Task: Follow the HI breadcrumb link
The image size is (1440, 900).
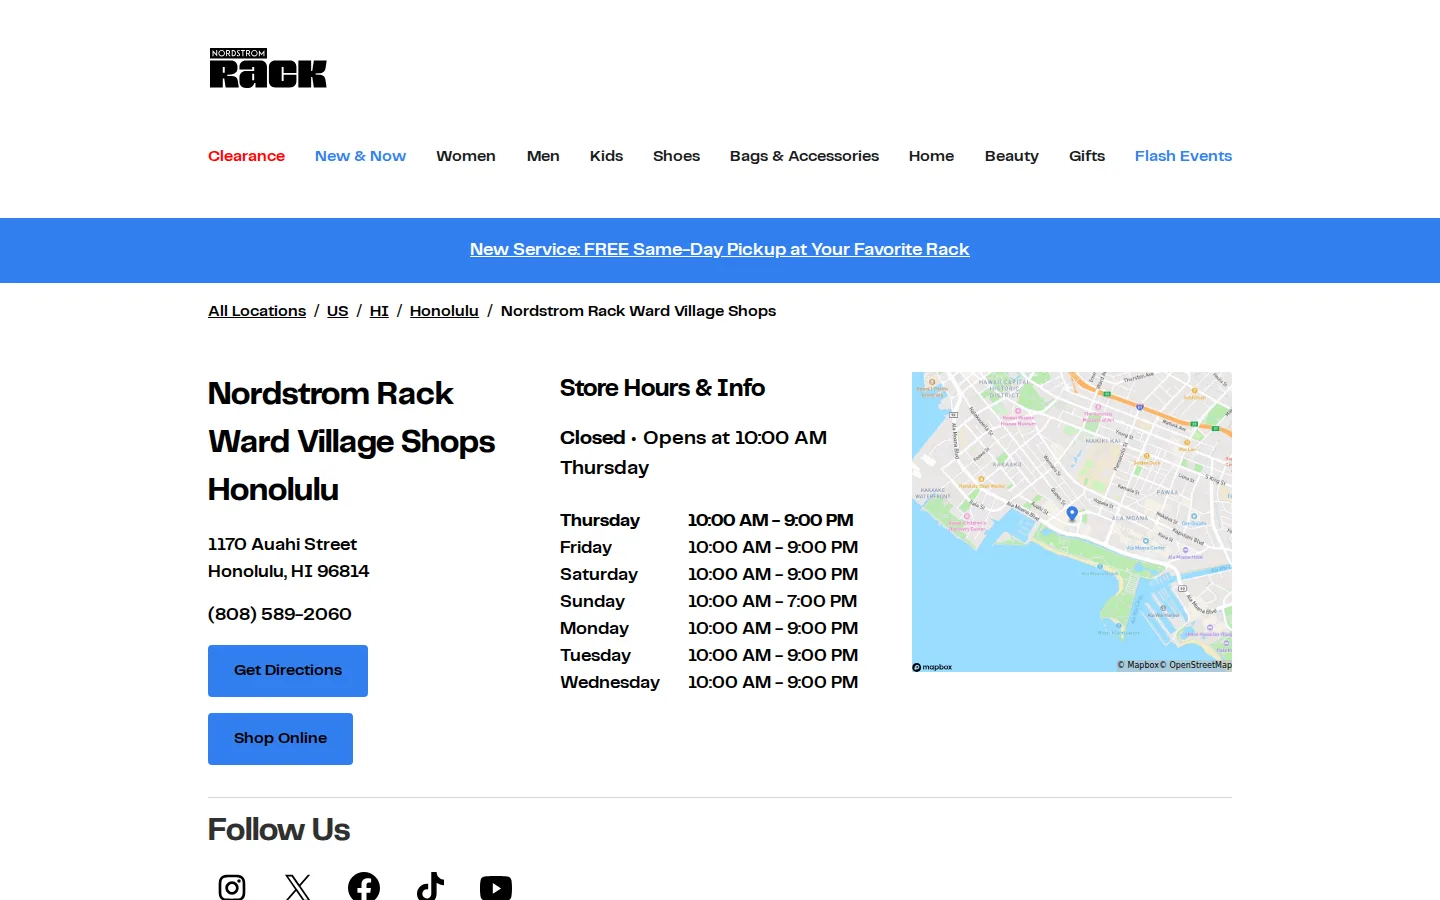Action: [x=379, y=311]
